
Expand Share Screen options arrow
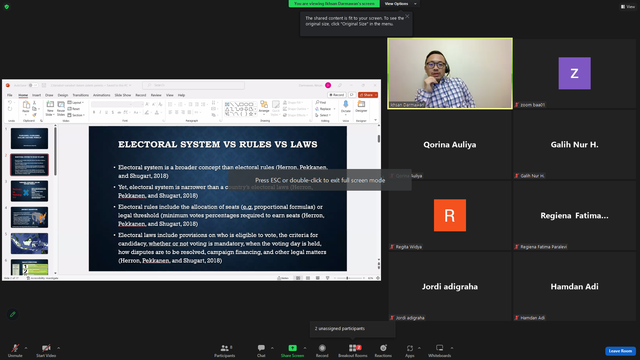click(305, 348)
